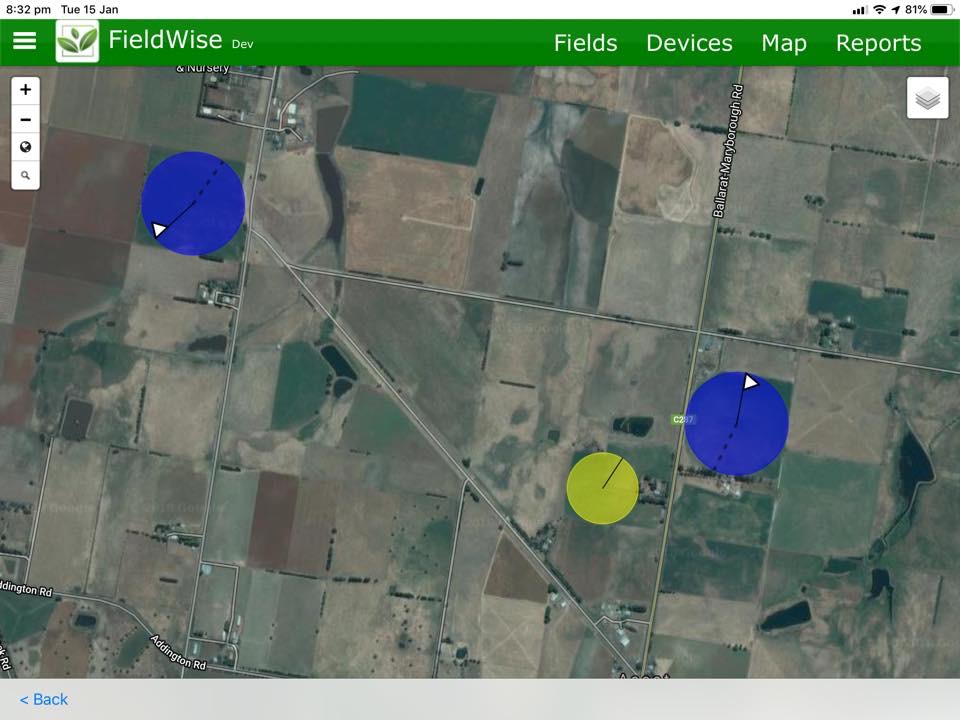
Task: Switch to the Map view
Action: tap(783, 43)
